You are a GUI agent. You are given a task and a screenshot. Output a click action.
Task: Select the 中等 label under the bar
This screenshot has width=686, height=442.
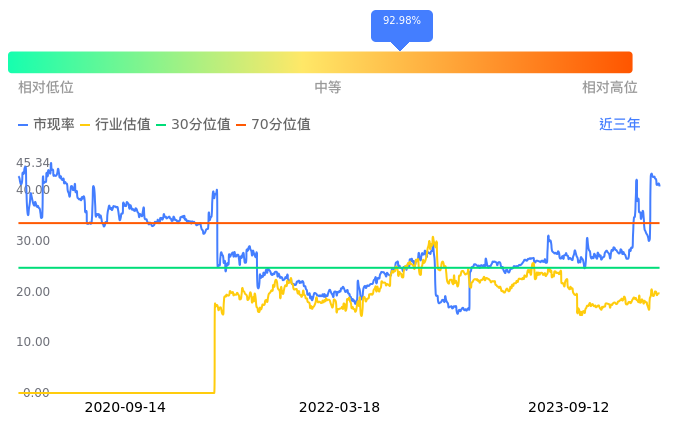point(328,88)
